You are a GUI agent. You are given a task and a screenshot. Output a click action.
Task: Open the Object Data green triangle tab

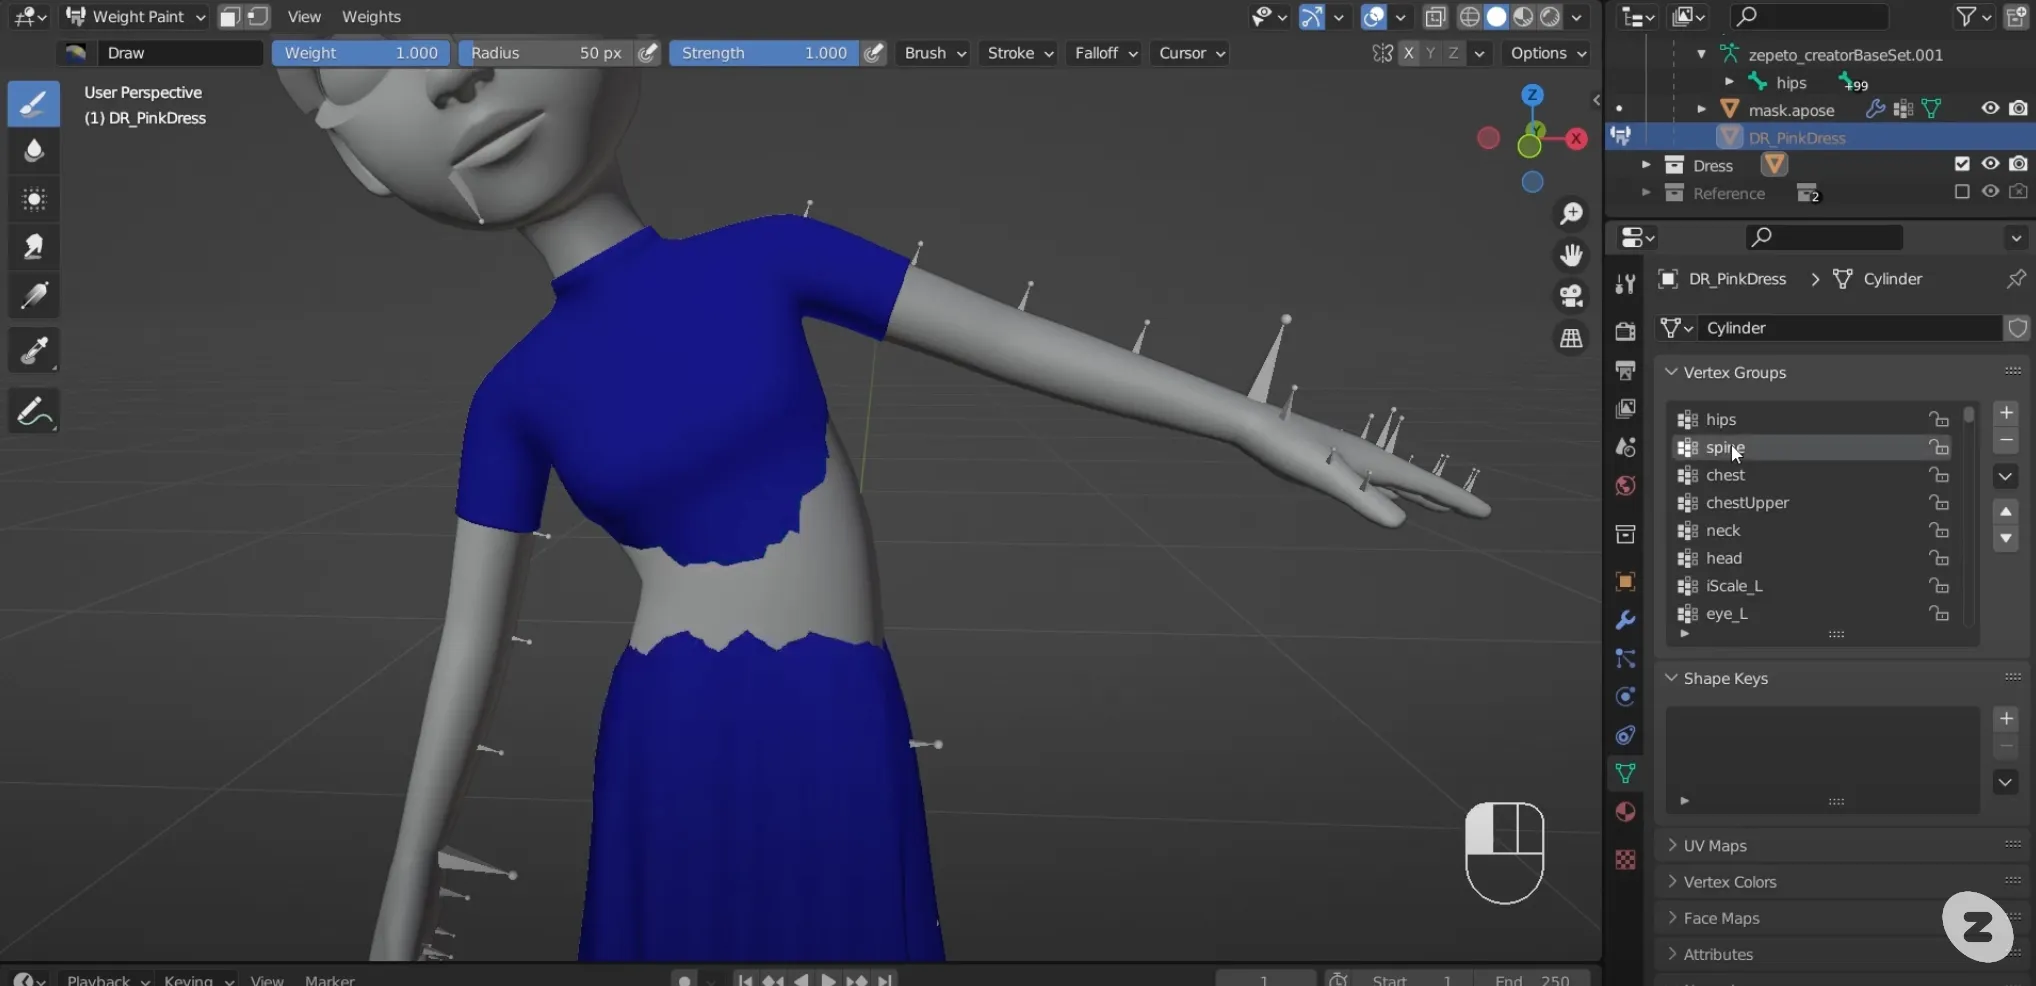point(1625,773)
